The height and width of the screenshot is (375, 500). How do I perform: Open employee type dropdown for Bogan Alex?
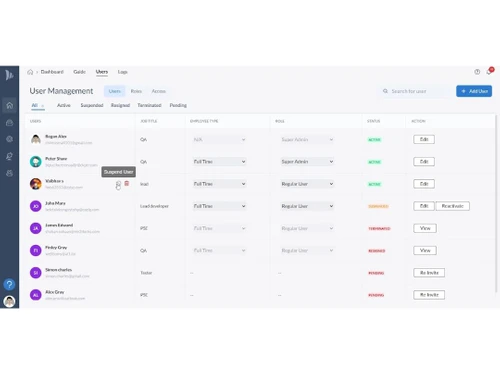(x=219, y=139)
